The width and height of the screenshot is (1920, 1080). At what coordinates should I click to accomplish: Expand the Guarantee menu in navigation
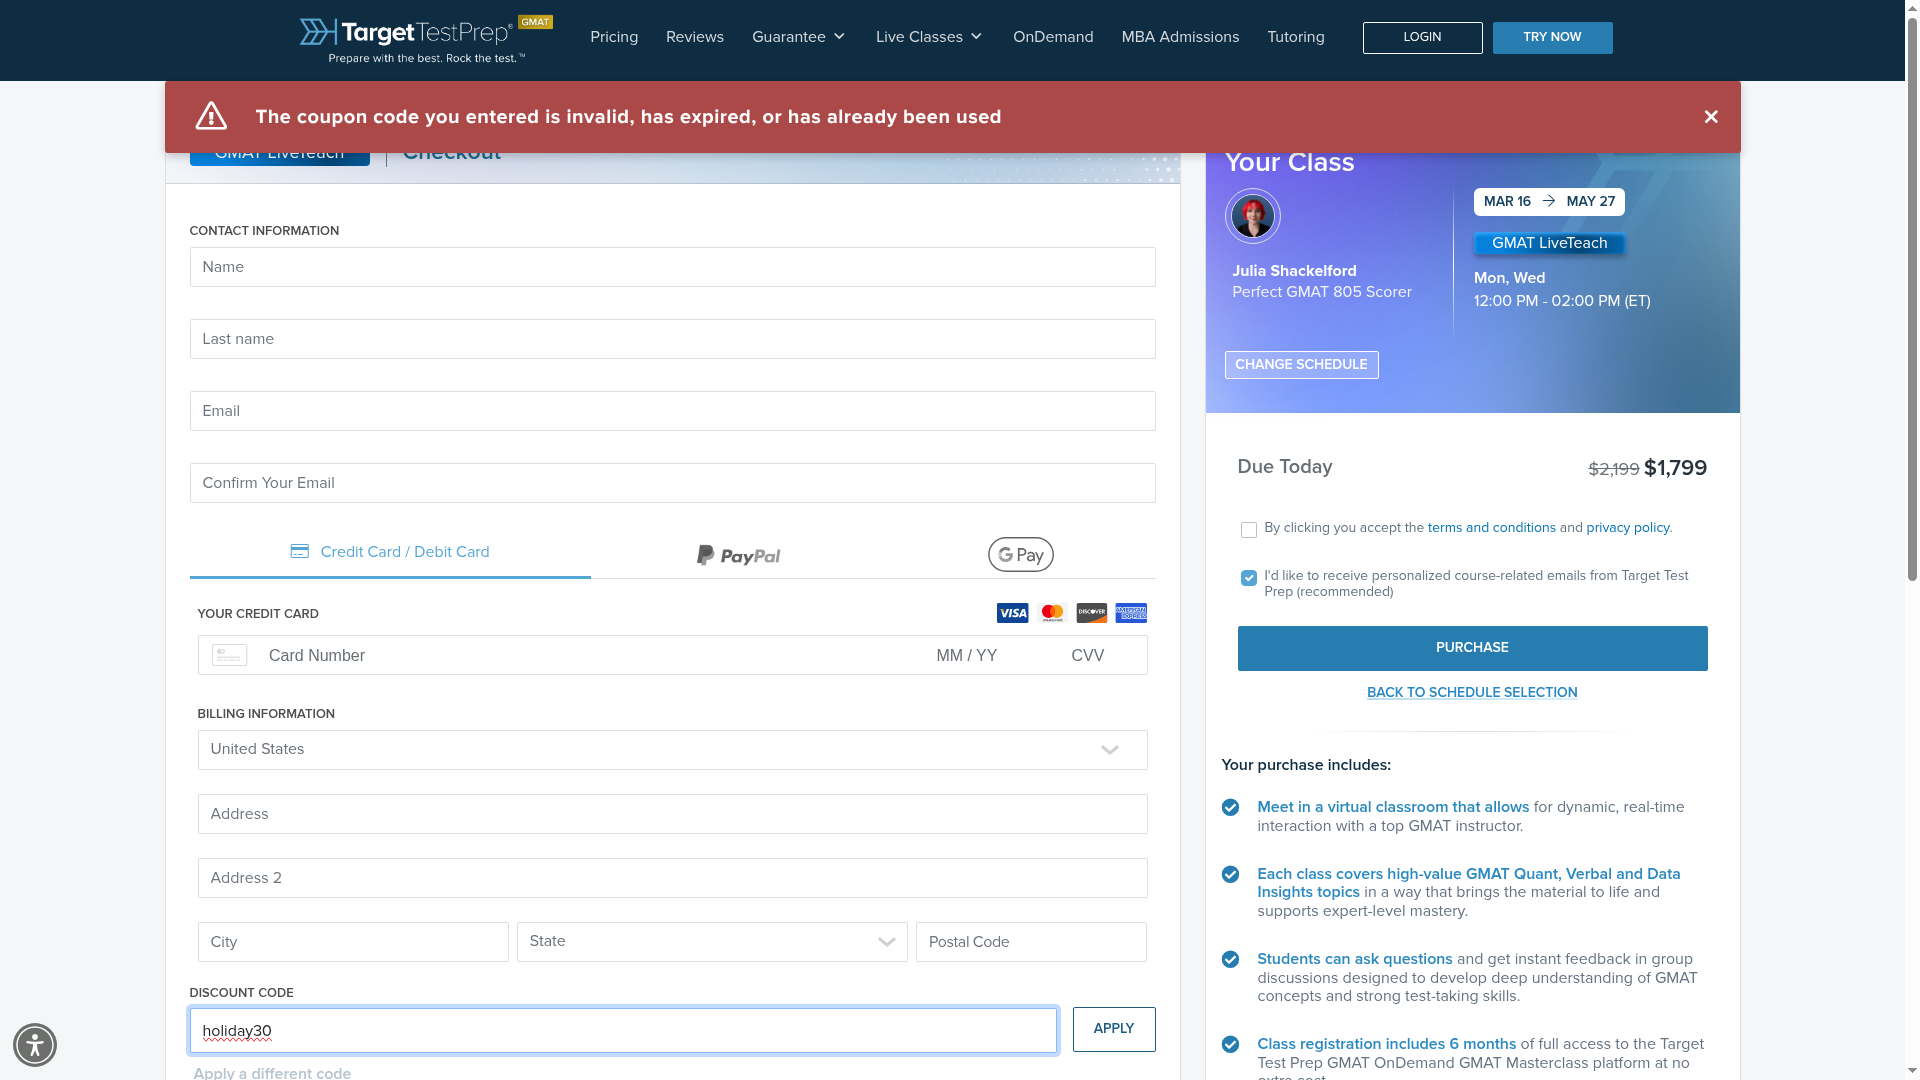[x=798, y=37]
